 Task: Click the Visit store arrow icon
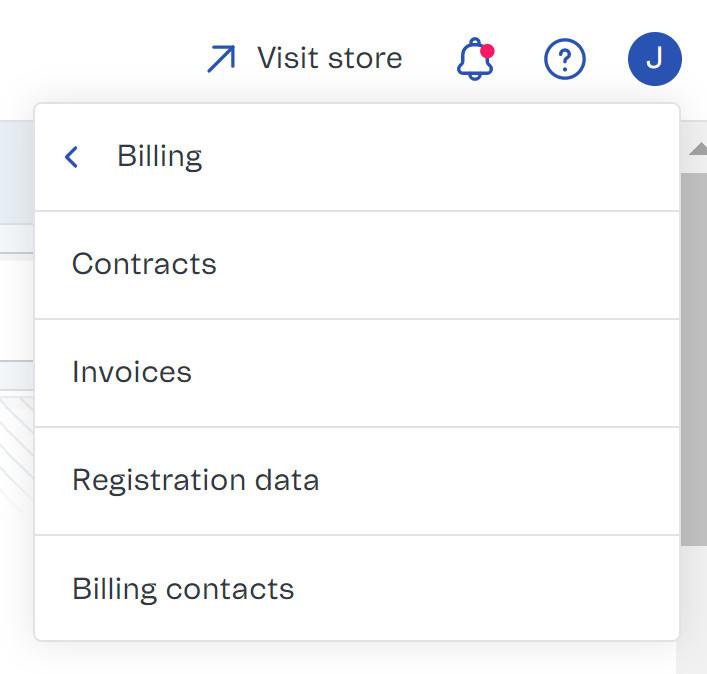click(221, 59)
